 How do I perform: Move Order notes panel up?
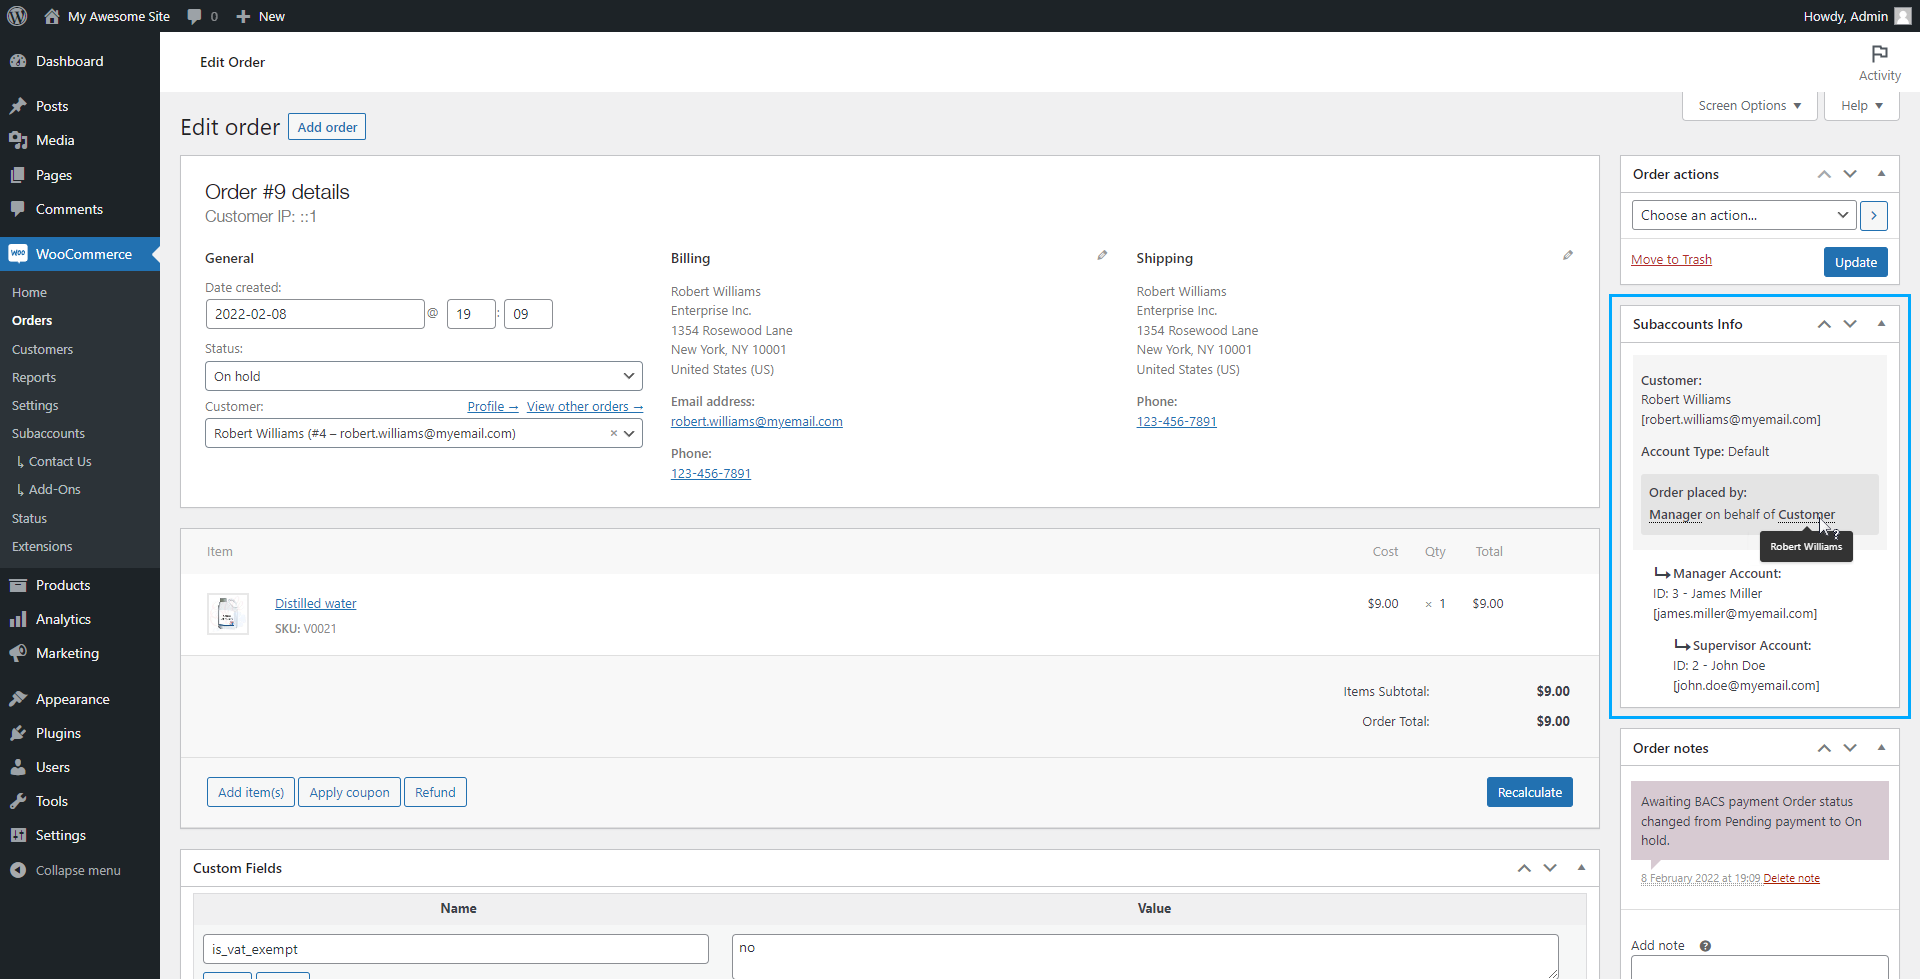(1824, 748)
